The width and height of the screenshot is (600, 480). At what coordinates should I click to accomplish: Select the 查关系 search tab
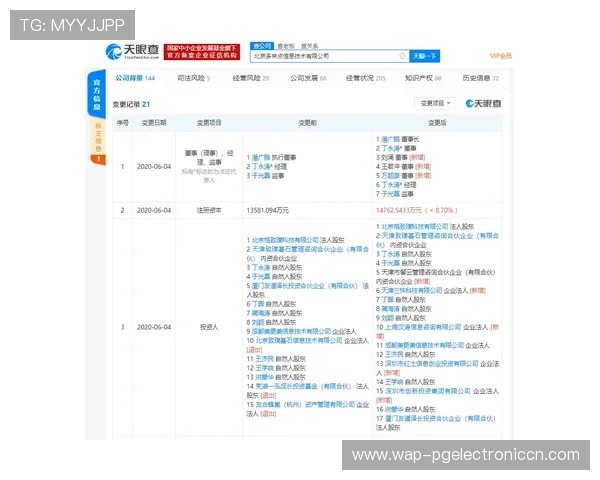point(310,46)
